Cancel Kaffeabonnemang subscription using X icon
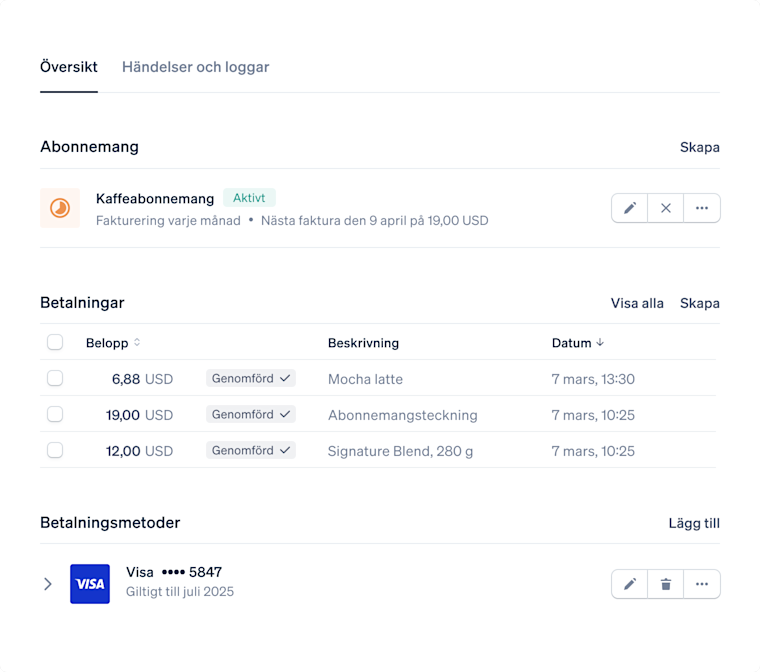 665,208
